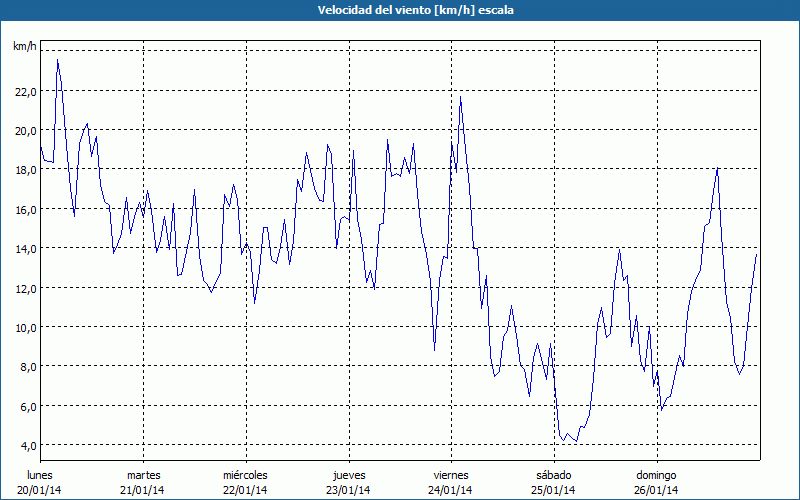Click the 'domingo' day label
The image size is (800, 500).
(x=657, y=474)
